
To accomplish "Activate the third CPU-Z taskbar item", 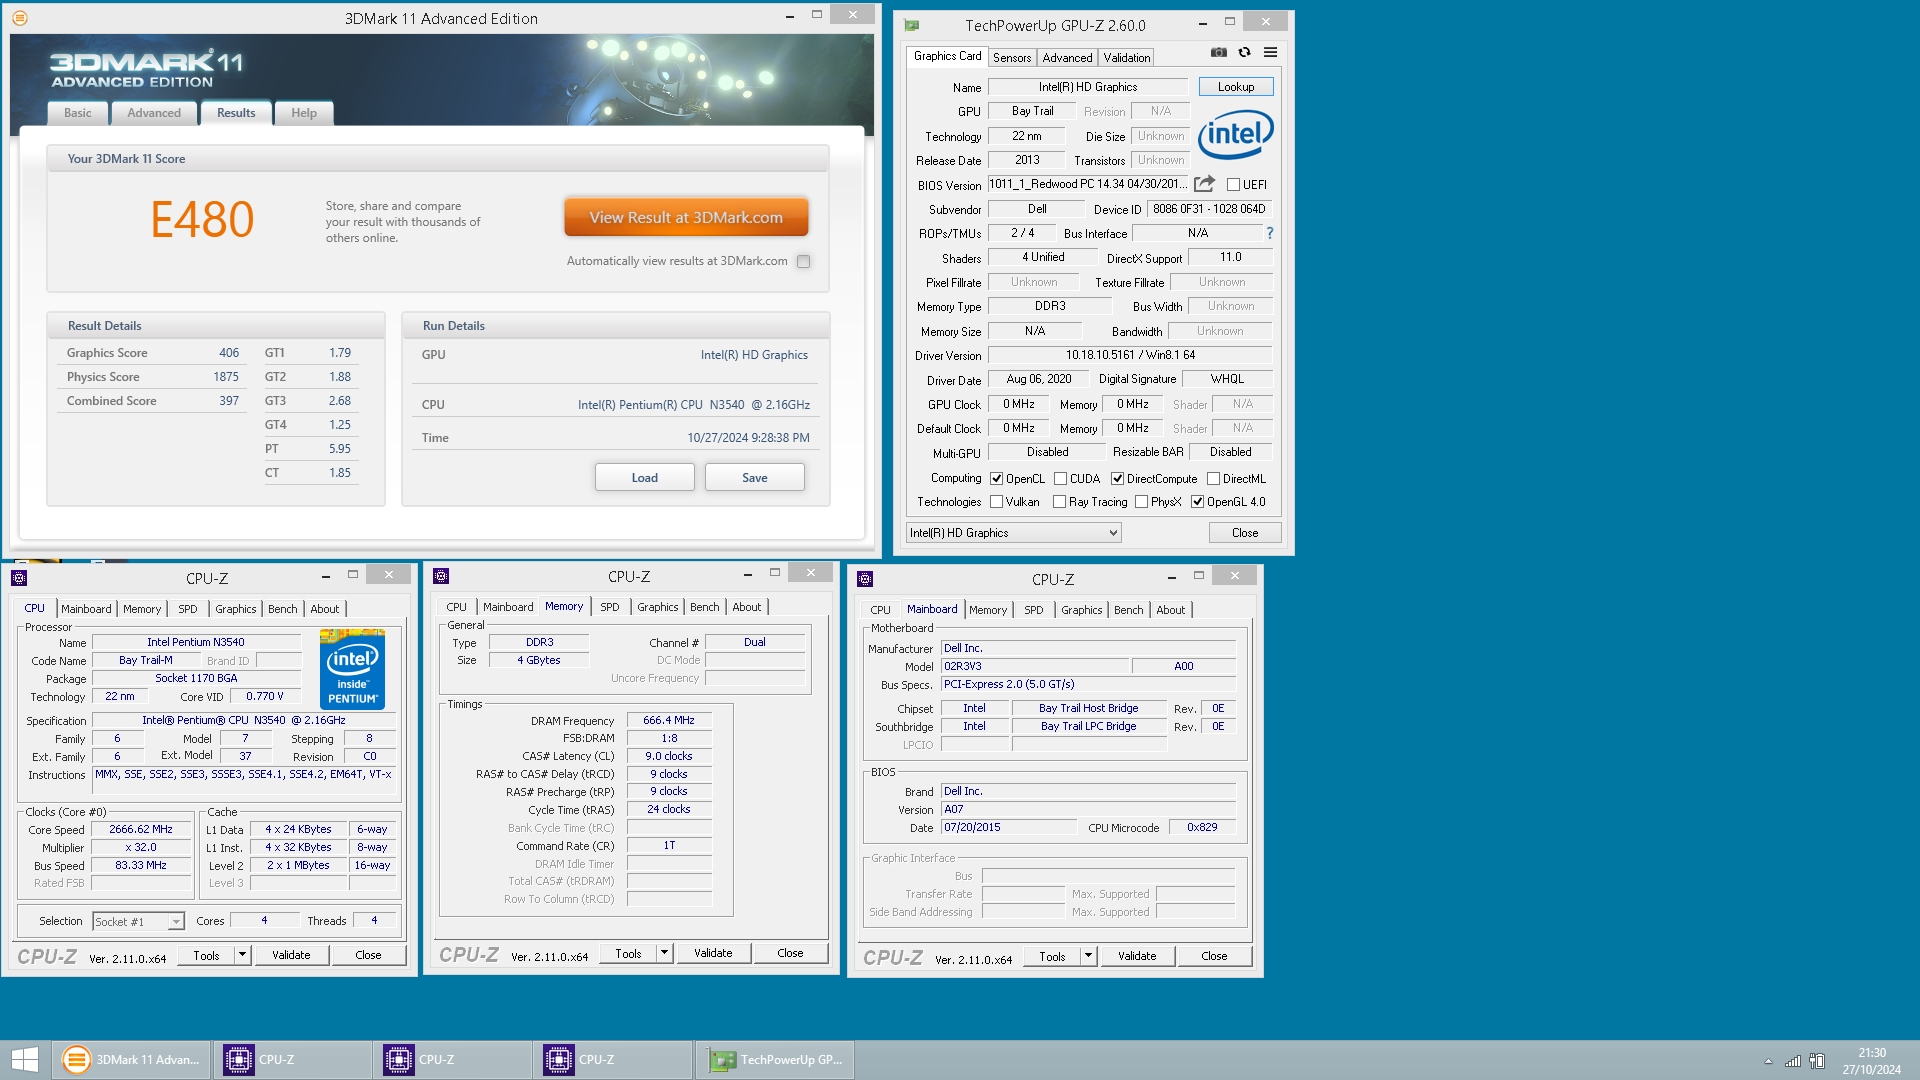I will click(x=611, y=1060).
